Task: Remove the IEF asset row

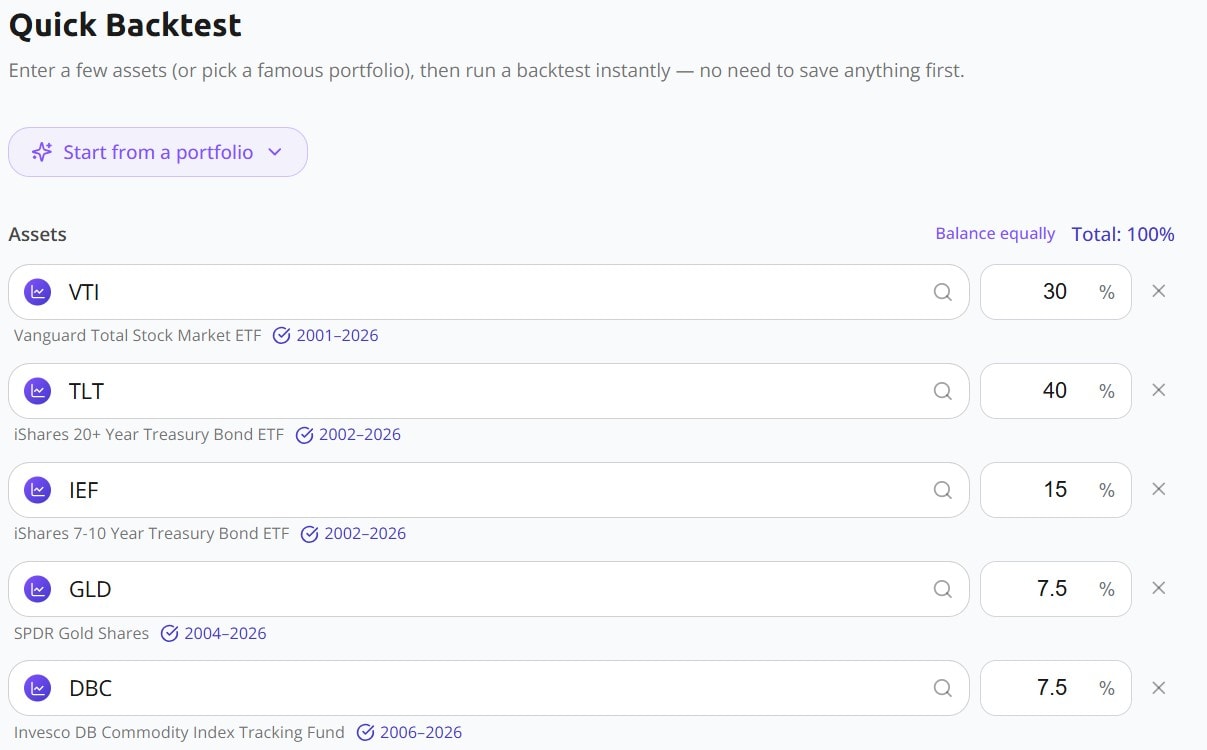Action: [1159, 489]
